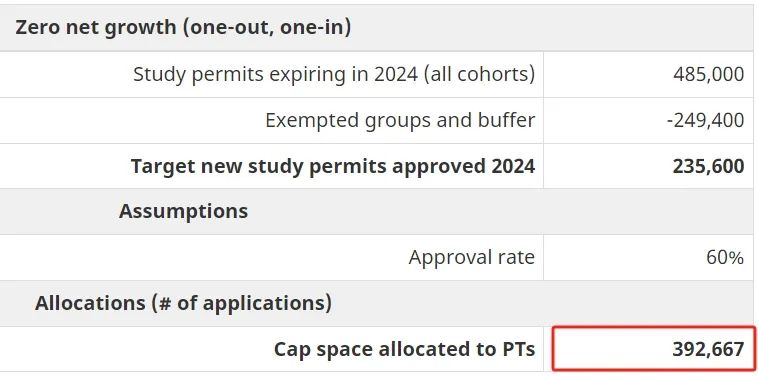Click the 'Allocations (# of applications)' header
Screen dimensions: 758x376
(183, 303)
